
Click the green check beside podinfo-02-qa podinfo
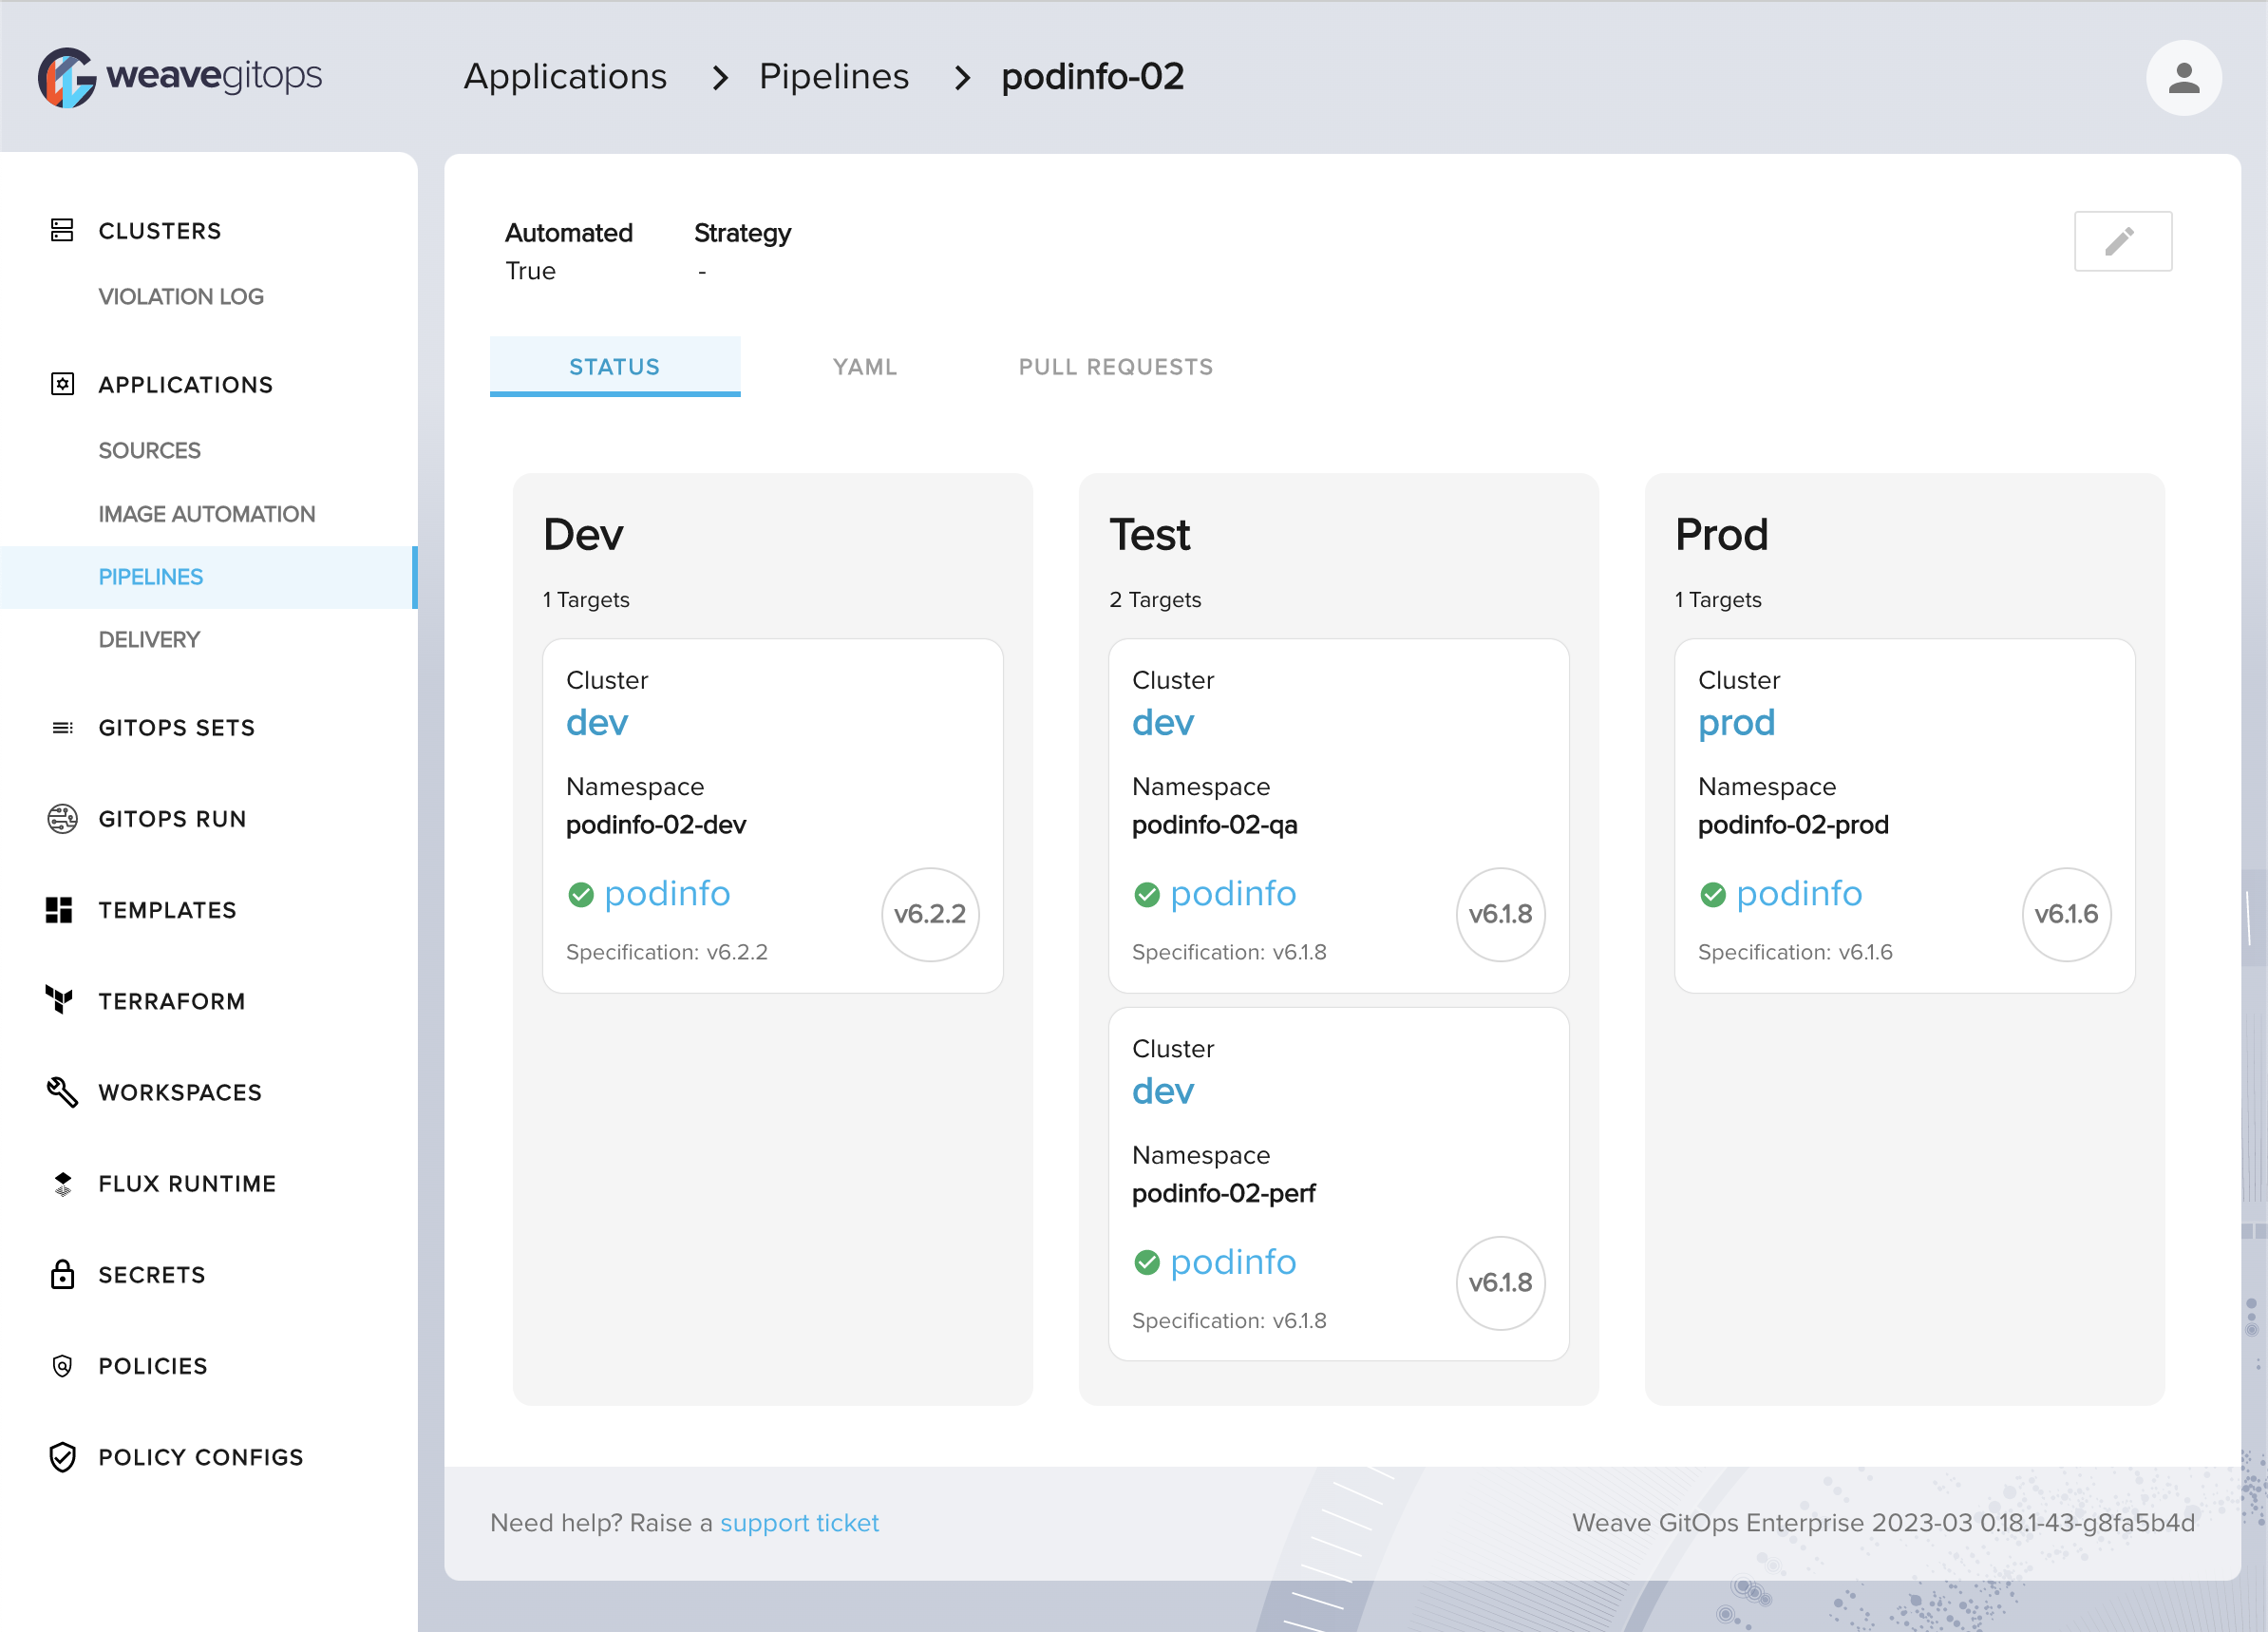[x=1147, y=894]
